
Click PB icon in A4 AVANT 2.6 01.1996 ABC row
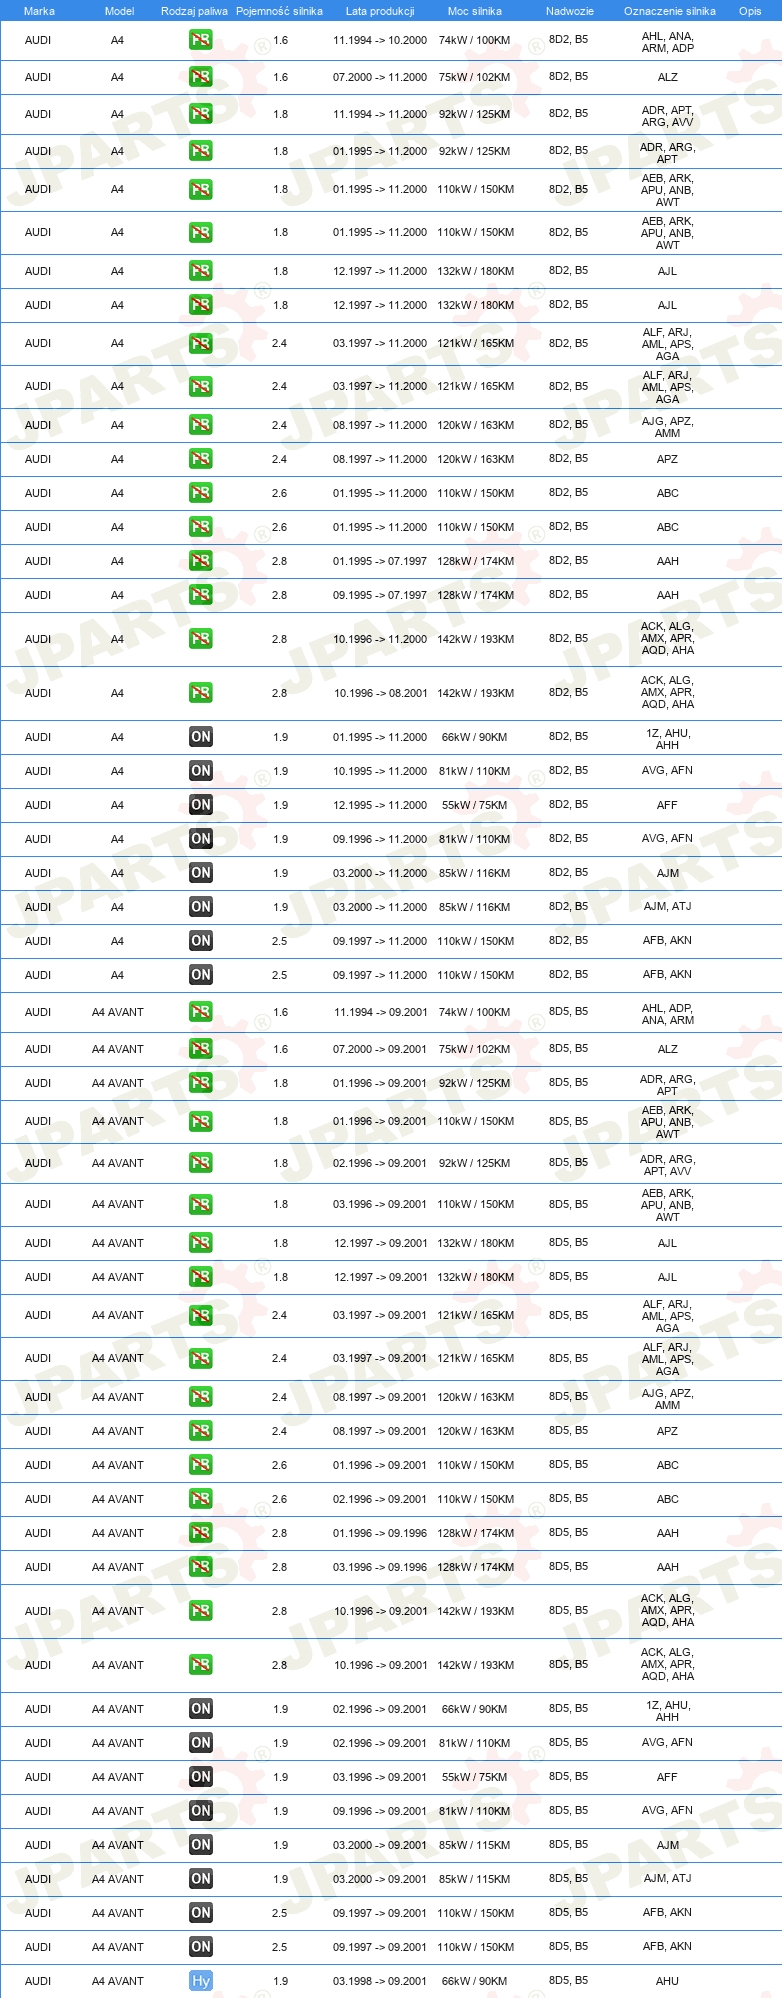pos(200,1465)
